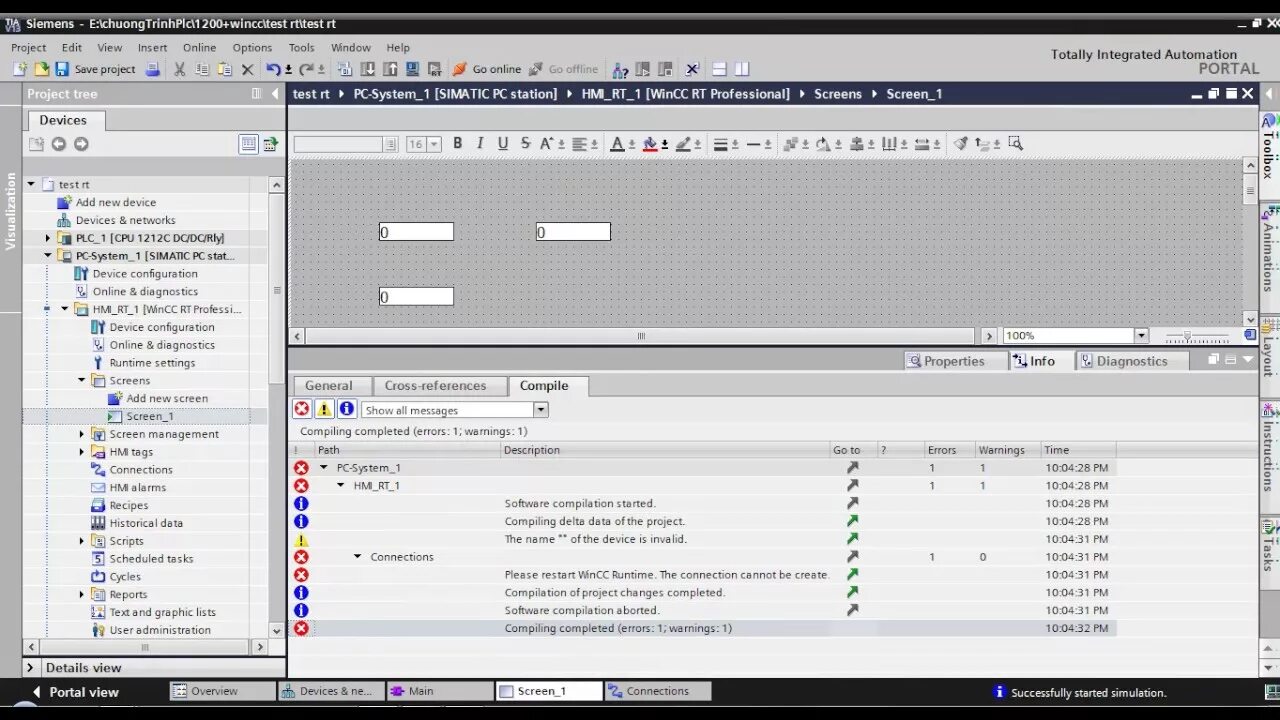This screenshot has height=720, width=1280.
Task: Click the Format painter icon in editor toolbar
Action: point(961,143)
